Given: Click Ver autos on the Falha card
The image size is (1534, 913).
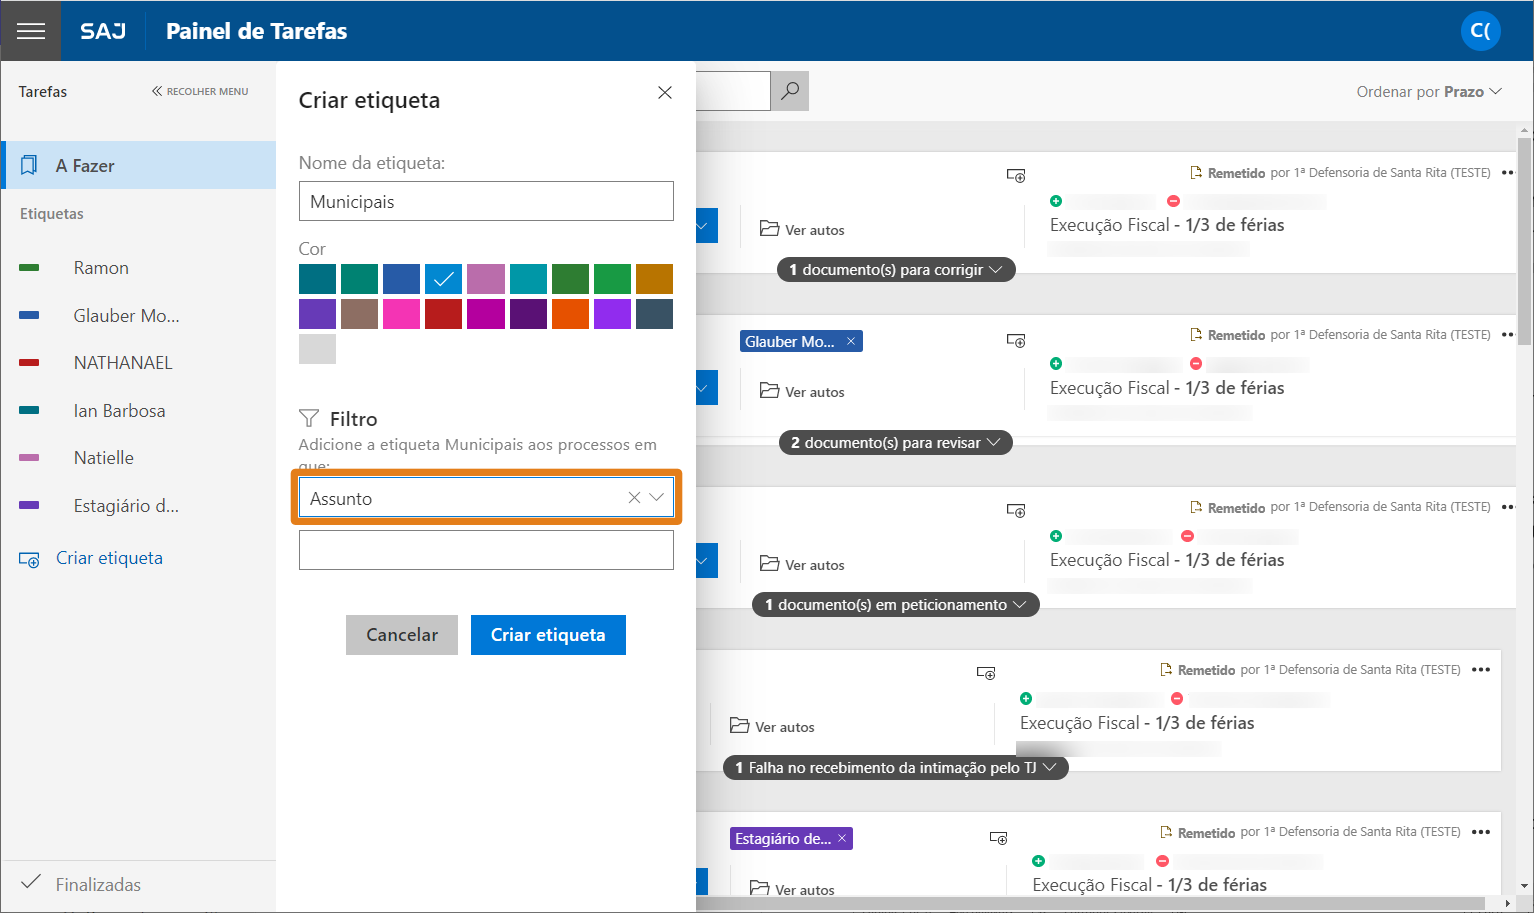Looking at the screenshot, I should click(772, 727).
